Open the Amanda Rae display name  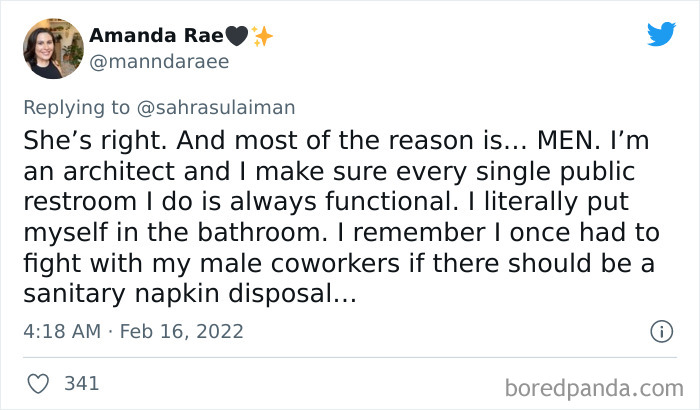[155, 36]
